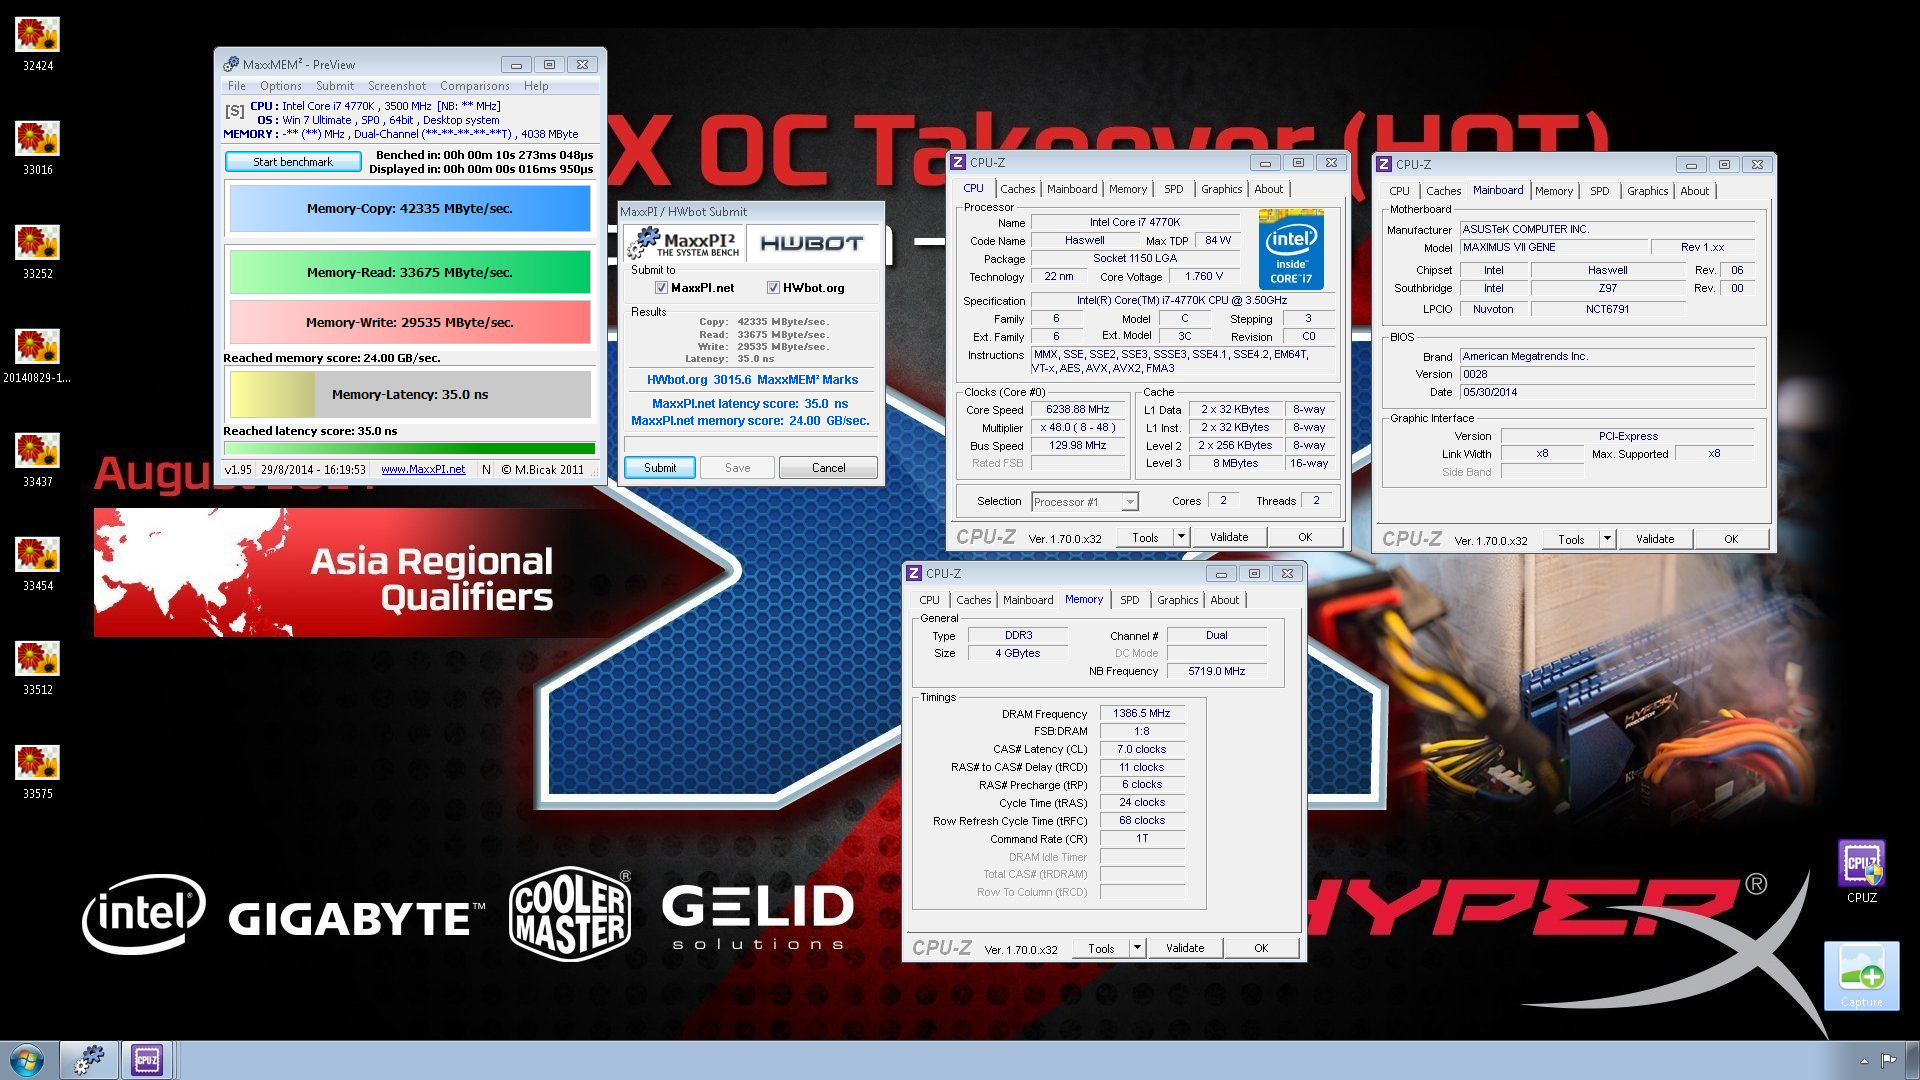Switch to Graphics tab in Mainboard window
Image resolution: width=1920 pixels, height=1080 pixels.
click(1648, 191)
